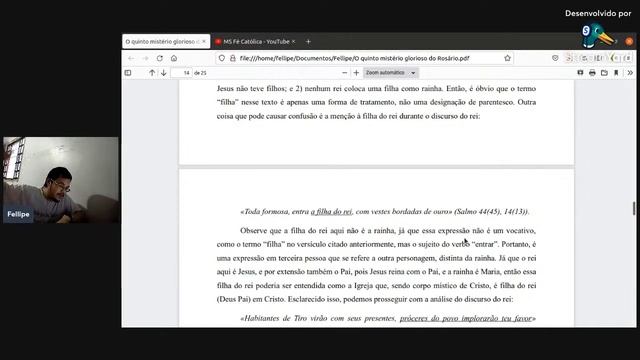Go forward with browser forward arrow
640x360 pixels.
pyautogui.click(x=145, y=58)
